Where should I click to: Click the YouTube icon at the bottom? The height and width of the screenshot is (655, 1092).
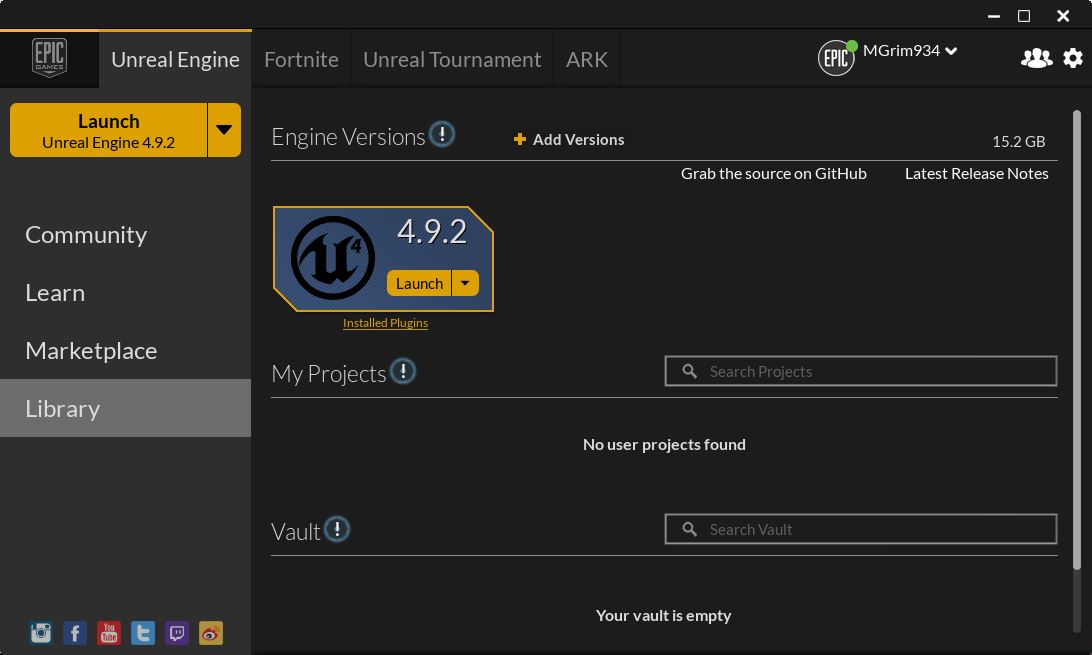point(108,632)
